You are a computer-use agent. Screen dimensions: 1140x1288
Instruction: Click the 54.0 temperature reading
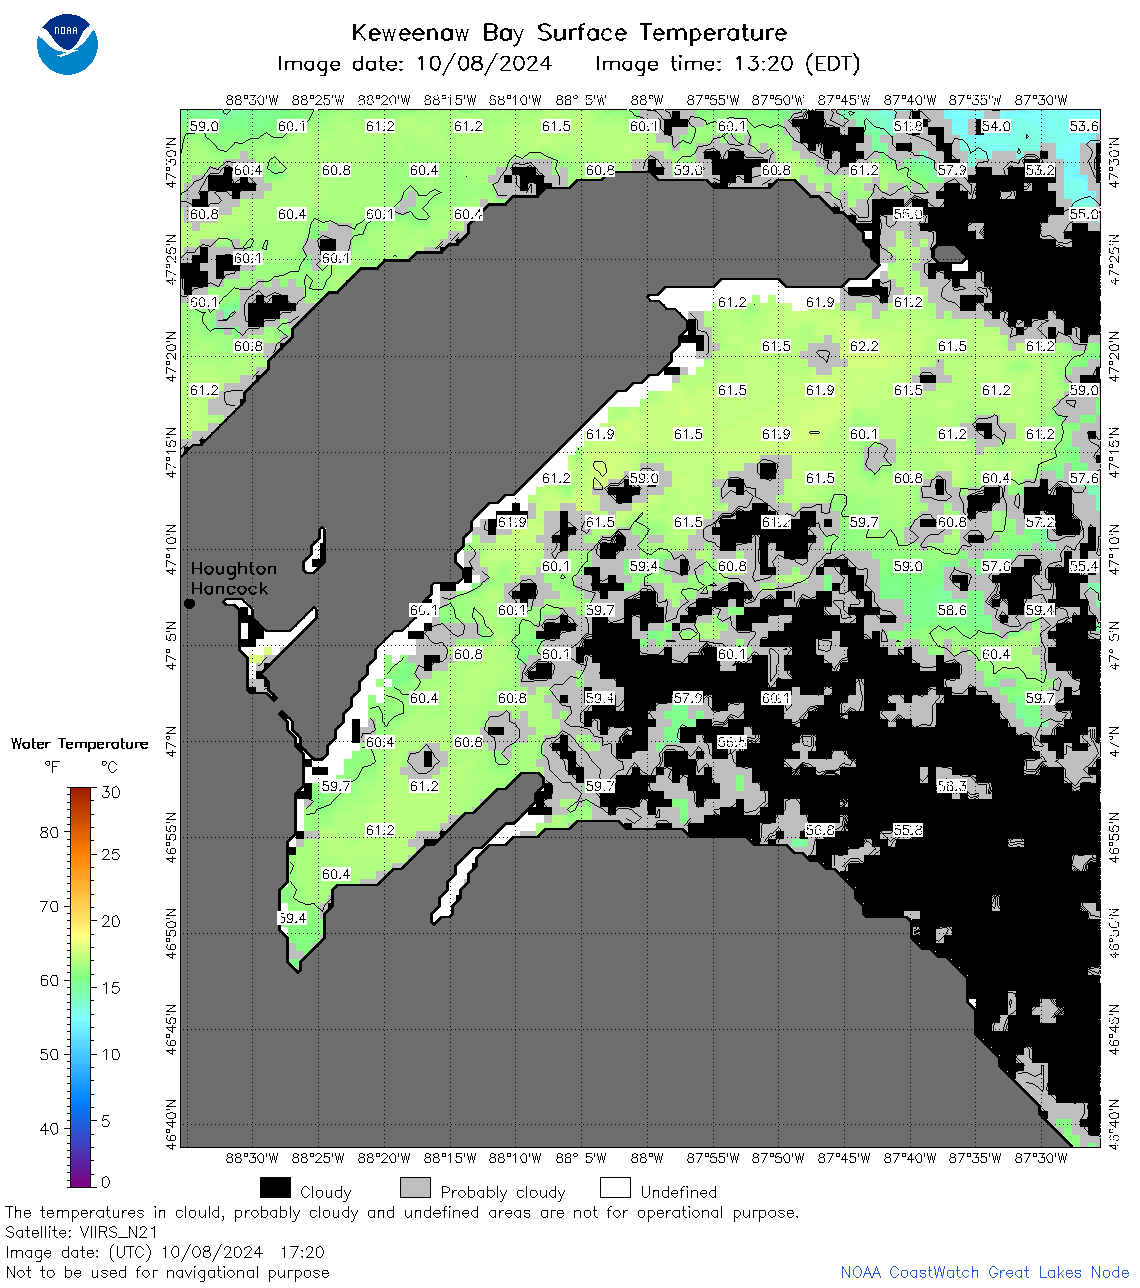coord(996,126)
